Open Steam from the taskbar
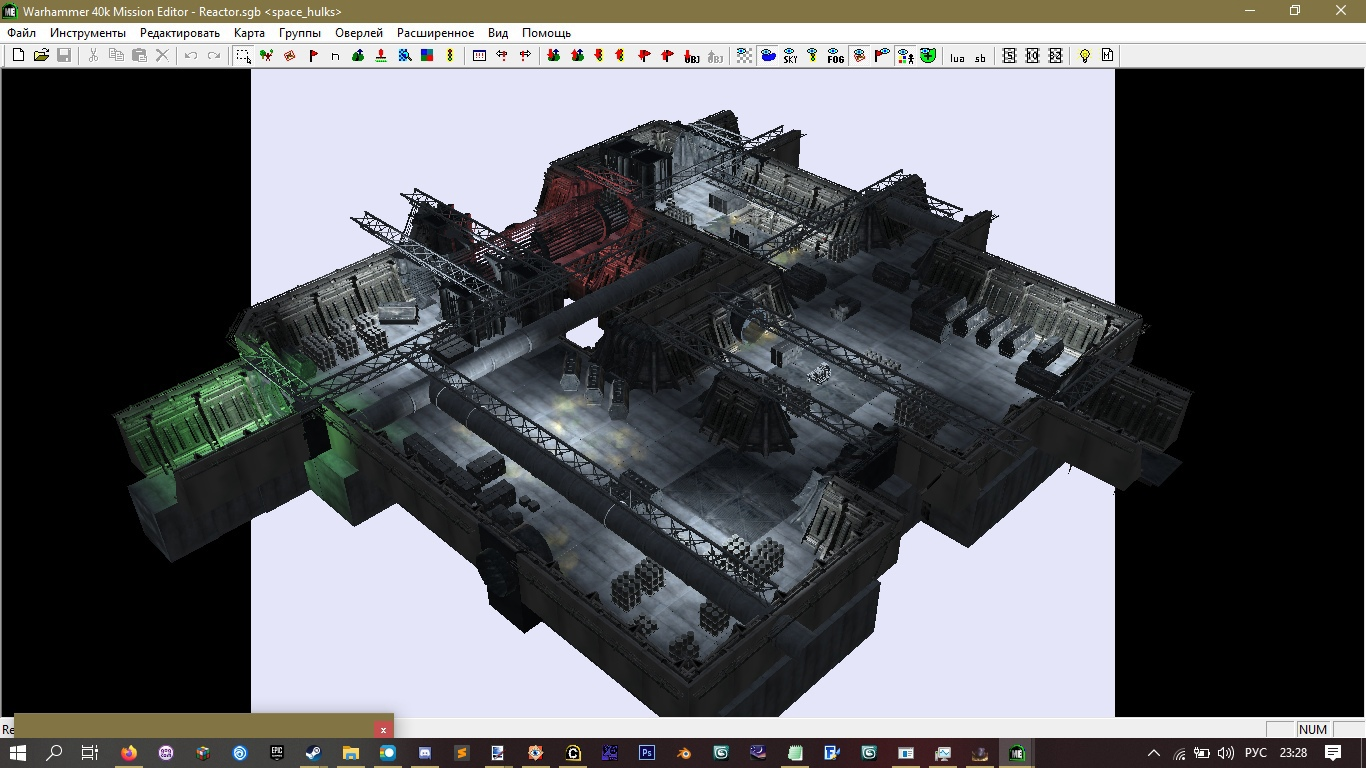This screenshot has height=768, width=1366. coord(313,753)
